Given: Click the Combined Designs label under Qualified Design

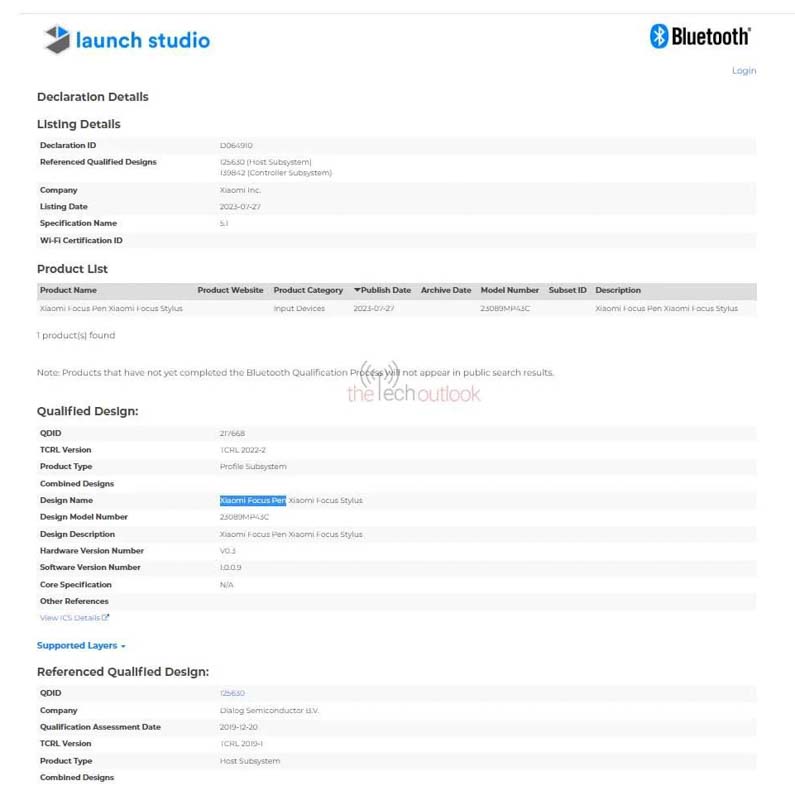Looking at the screenshot, I should (77, 484).
